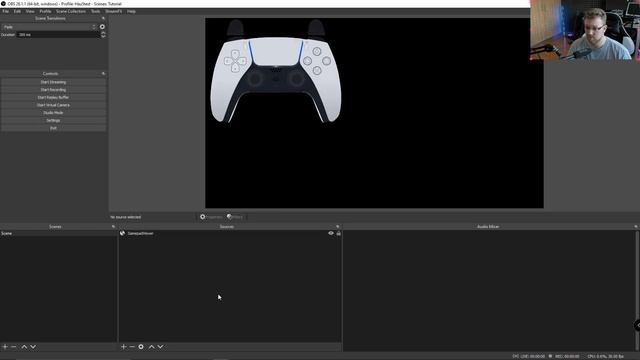The height and width of the screenshot is (360, 640).
Task: Click the LIVE timer in status bar
Action: 533,356
